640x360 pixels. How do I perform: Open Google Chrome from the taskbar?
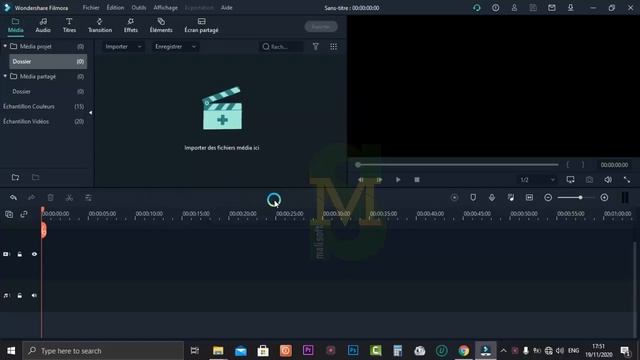[464, 351]
